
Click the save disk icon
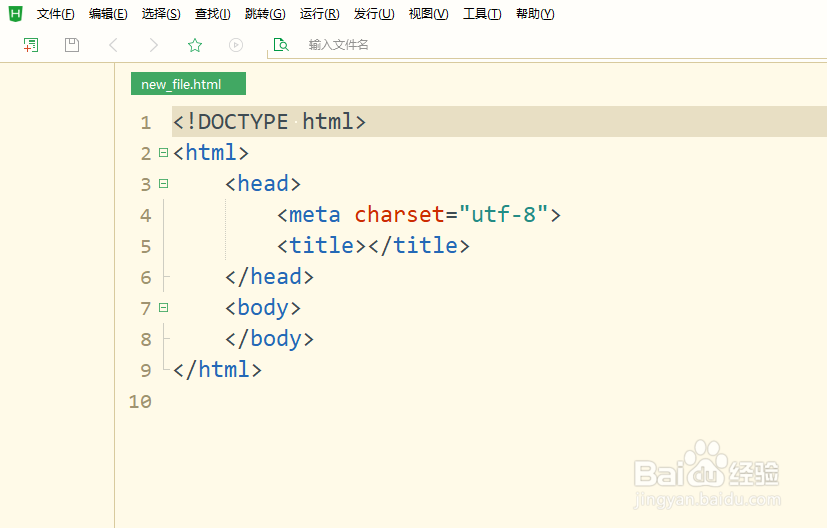coord(72,45)
